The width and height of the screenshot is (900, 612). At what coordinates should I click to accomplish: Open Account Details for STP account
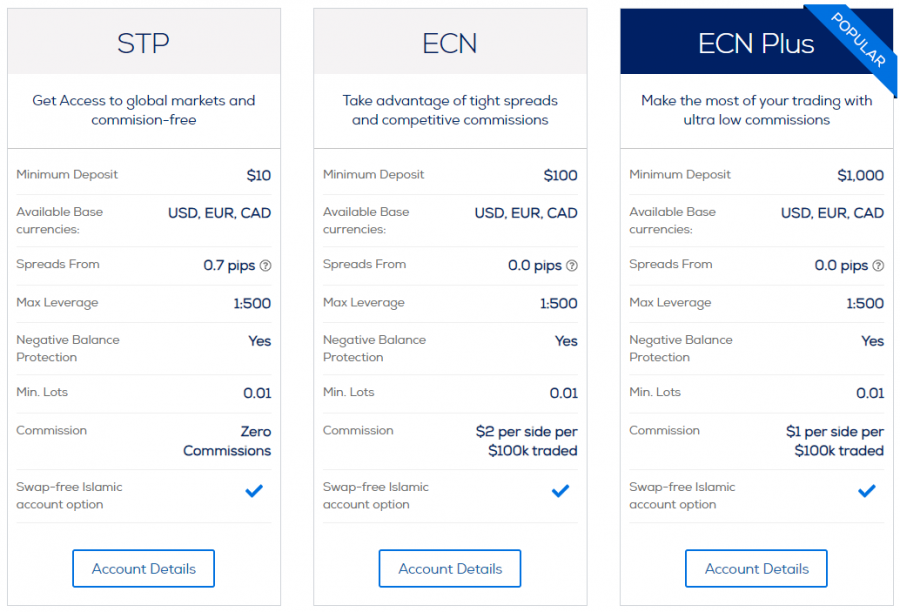(143, 568)
